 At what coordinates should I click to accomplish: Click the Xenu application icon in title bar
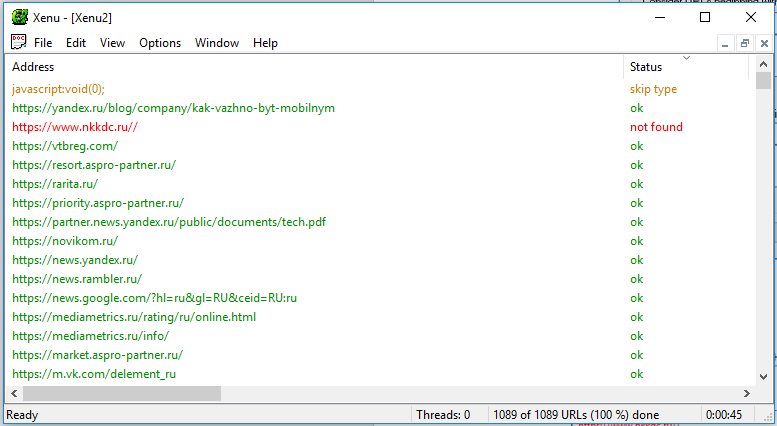click(18, 17)
